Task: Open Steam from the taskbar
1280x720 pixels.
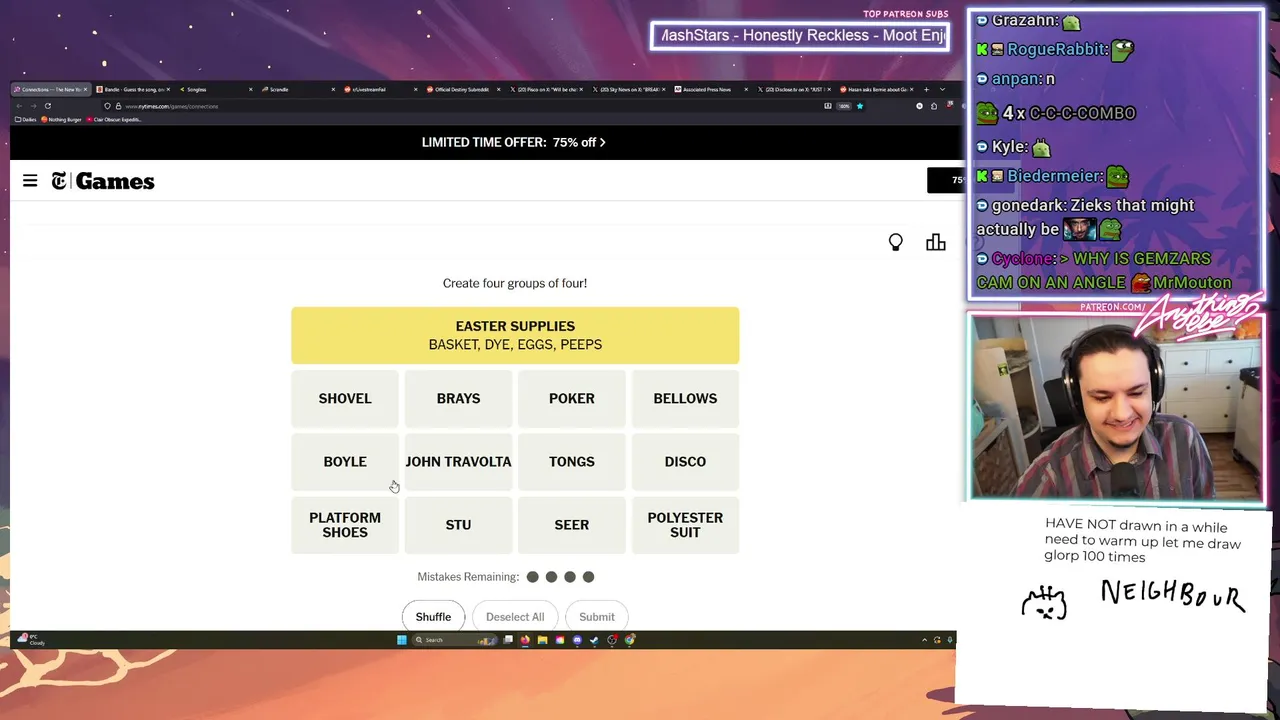Action: [x=594, y=640]
